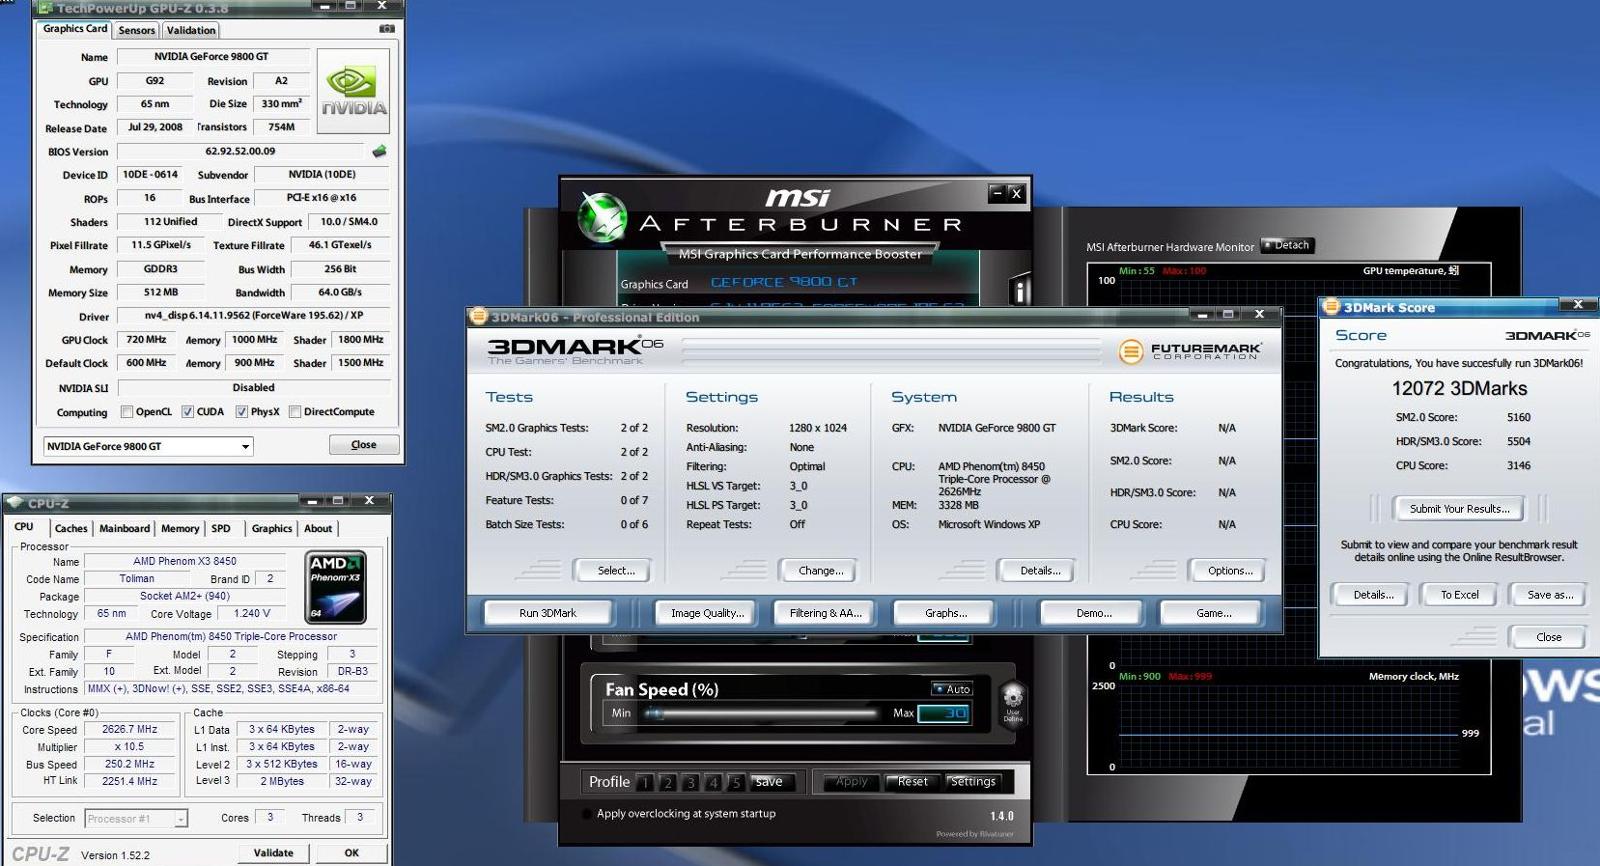The image size is (1600, 866).
Task: Click Save as in 3DMark Score window
Action: (1549, 594)
